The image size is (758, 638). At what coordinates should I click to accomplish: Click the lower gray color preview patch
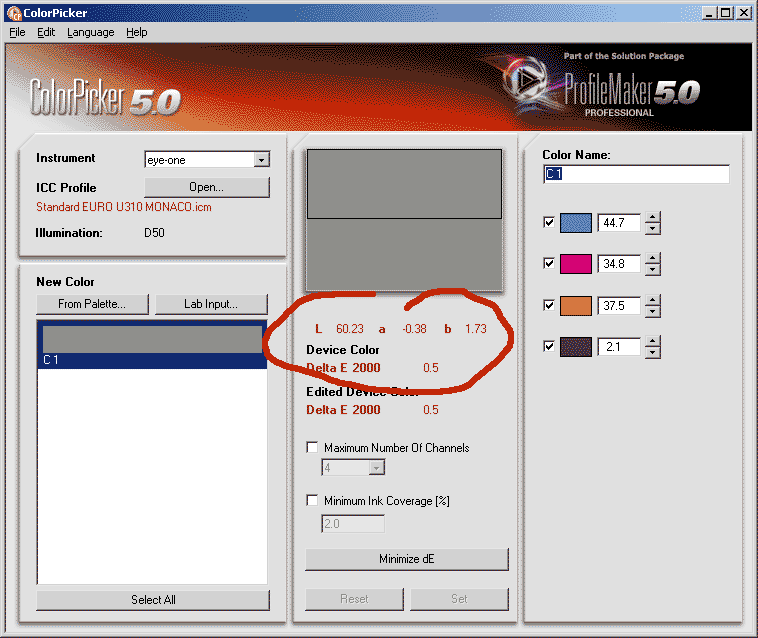(x=405, y=254)
